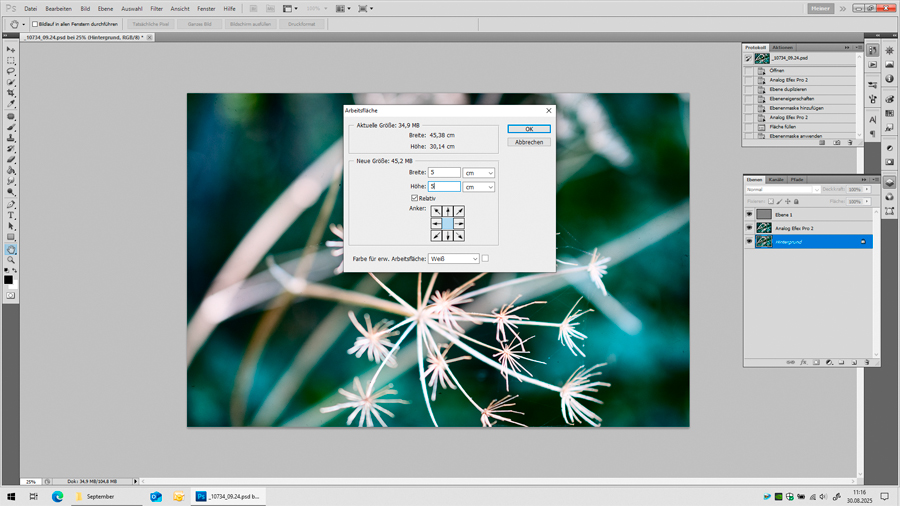Image resolution: width=900 pixels, height=506 pixels.
Task: Click the bottom-right anchor arrow
Action: (x=459, y=236)
